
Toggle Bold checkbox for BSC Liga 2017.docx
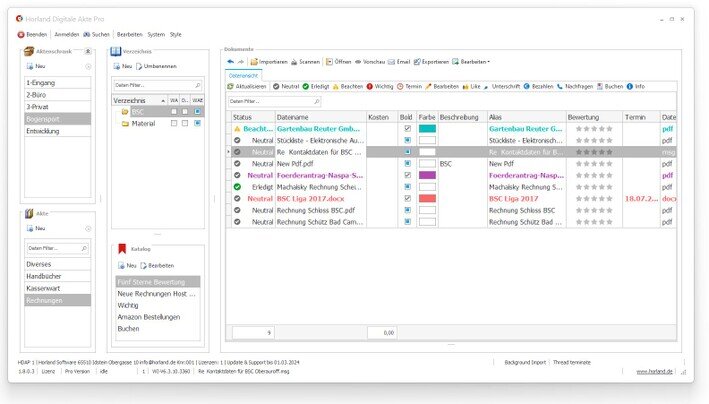coord(407,198)
